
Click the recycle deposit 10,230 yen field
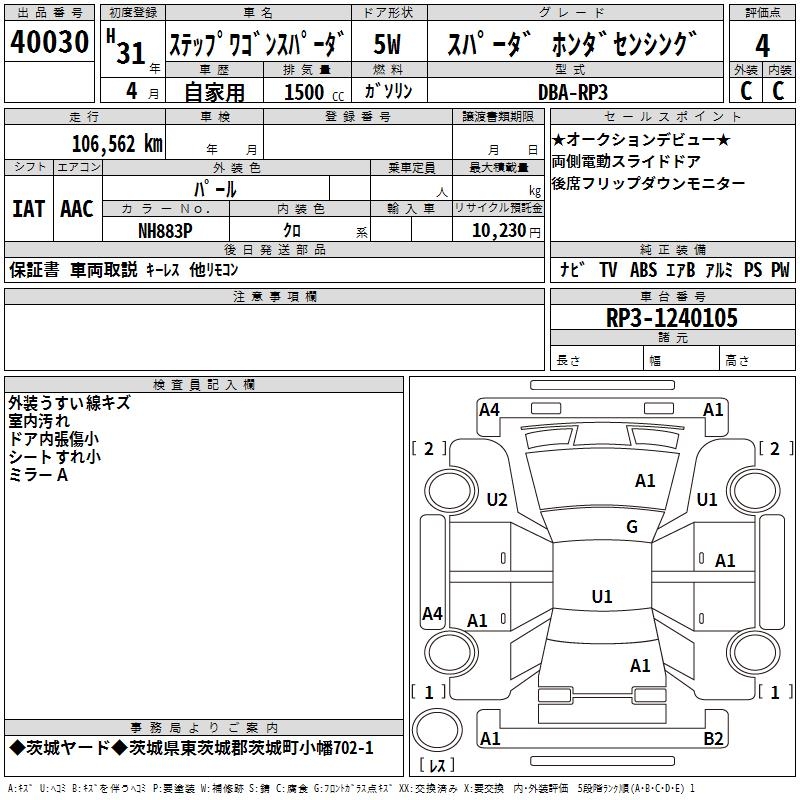[498, 230]
